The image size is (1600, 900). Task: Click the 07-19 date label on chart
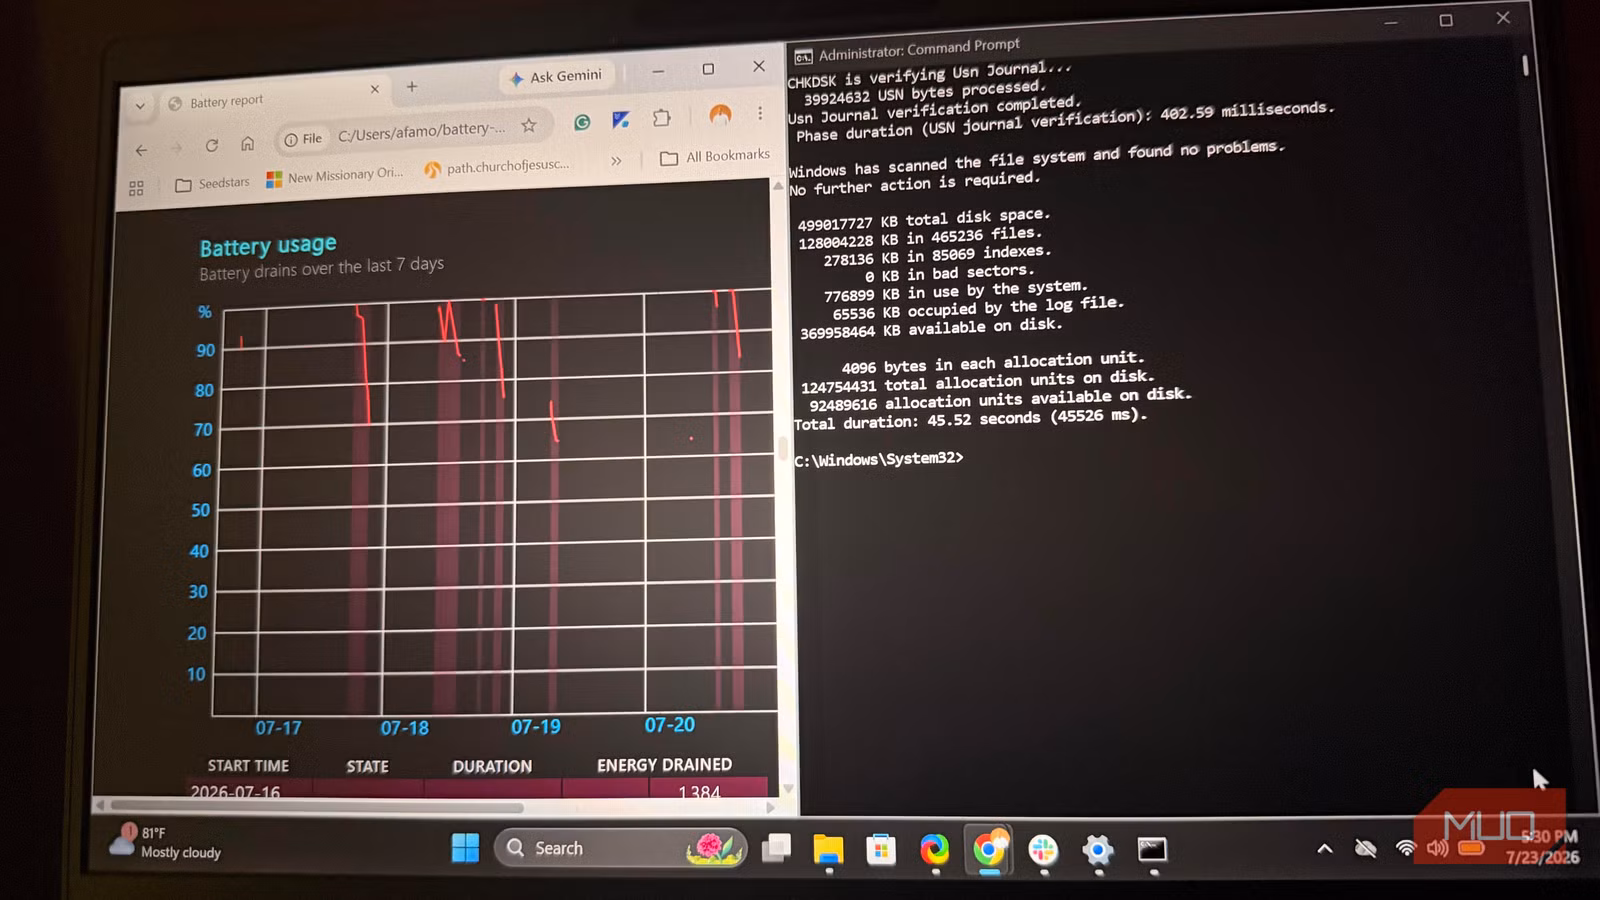pos(536,727)
